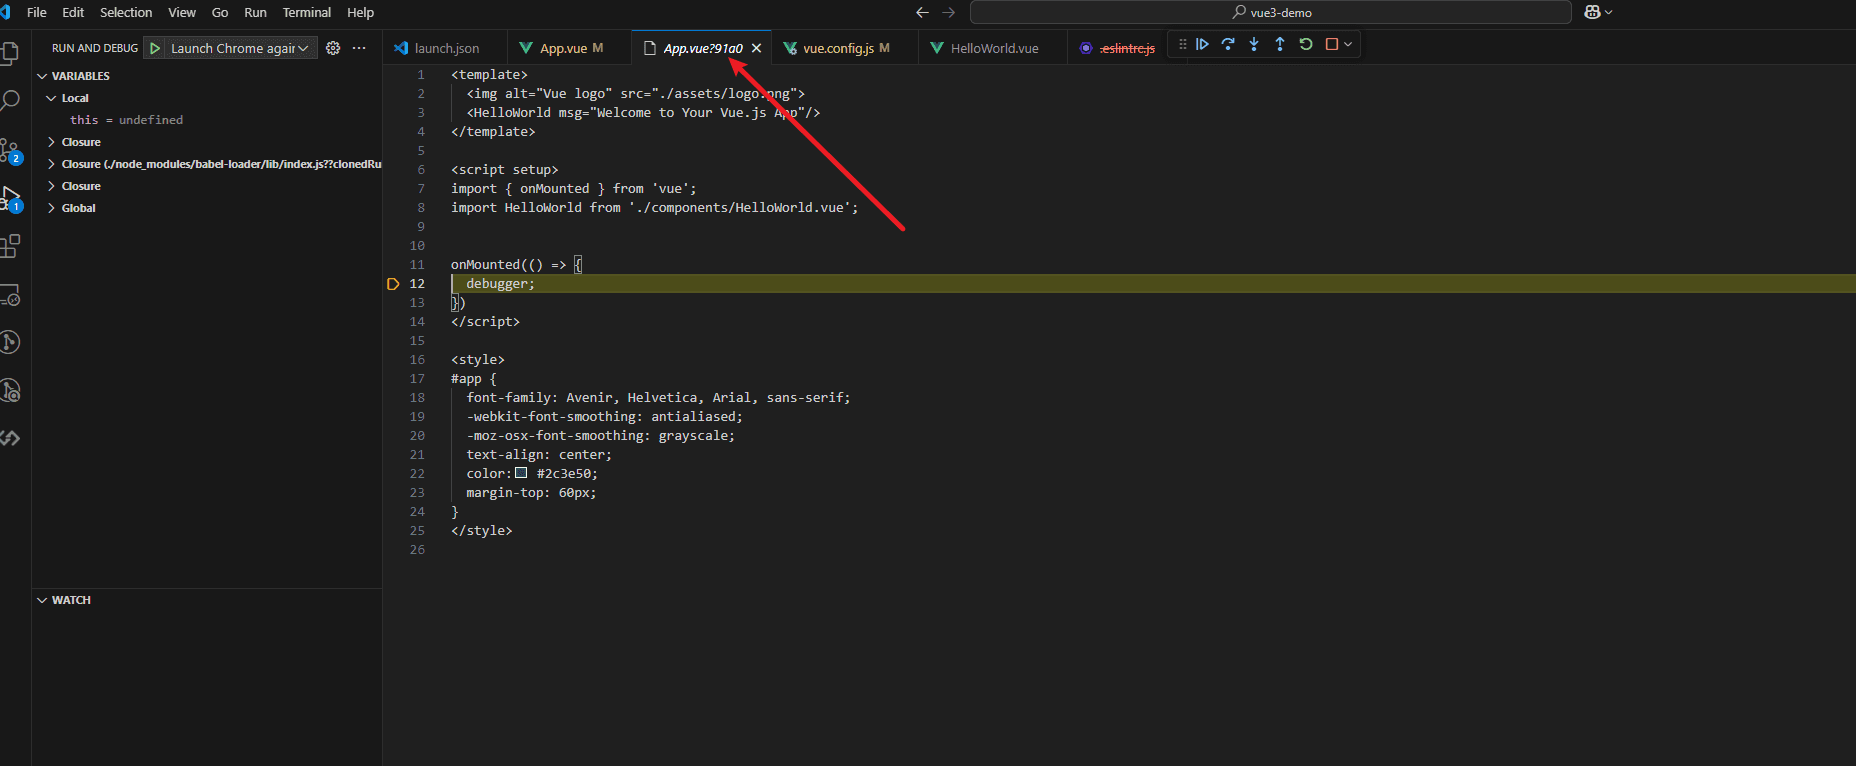Switch to the HelloWorld.vue tab
This screenshot has height=766, width=1856.
tap(993, 48)
